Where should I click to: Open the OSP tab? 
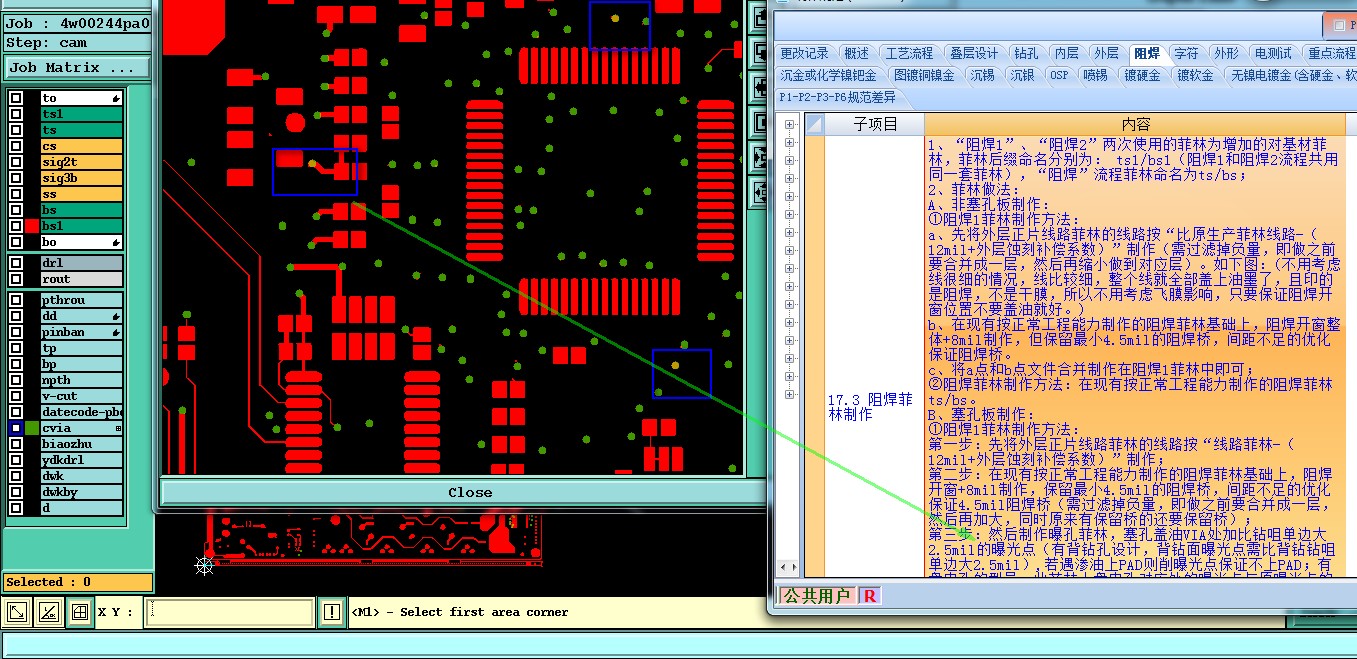[1059, 75]
